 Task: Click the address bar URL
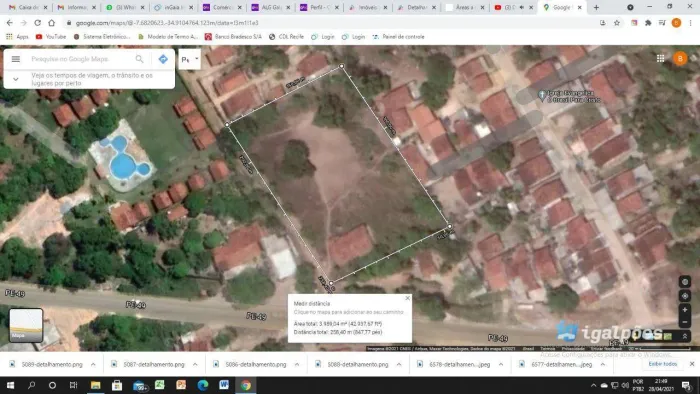(167, 23)
